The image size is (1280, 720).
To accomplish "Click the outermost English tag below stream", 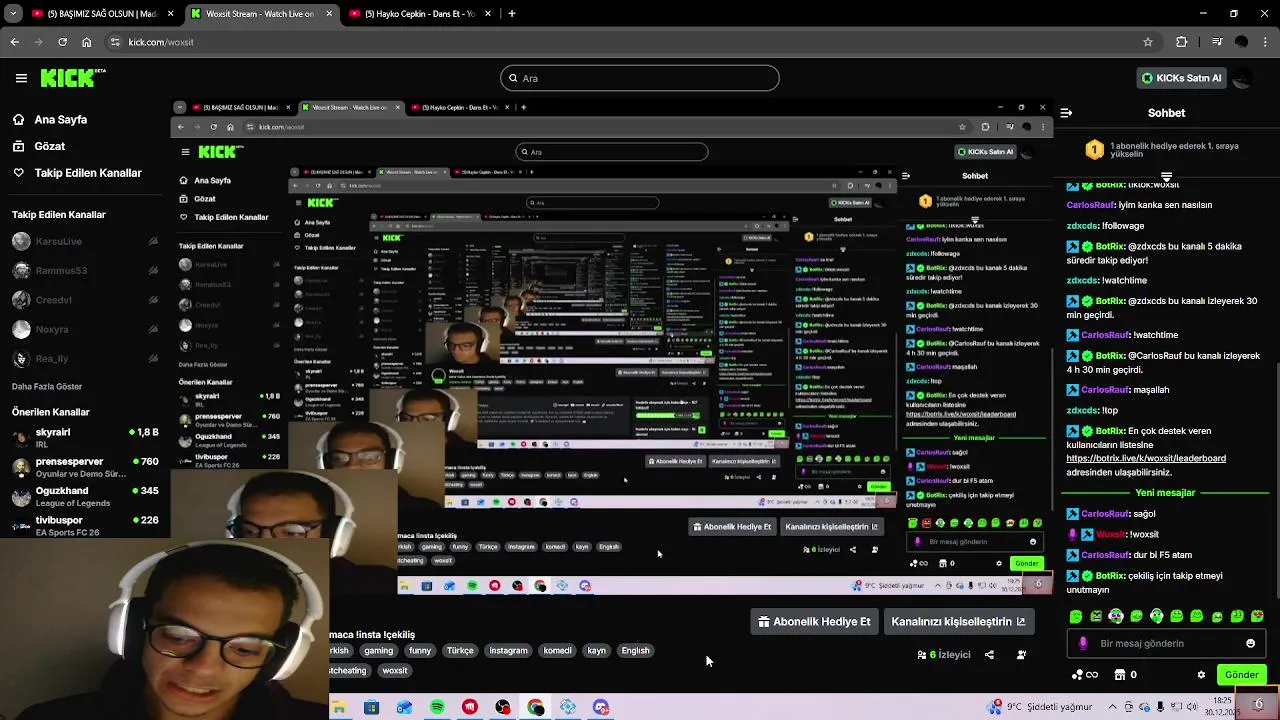I will (x=635, y=651).
